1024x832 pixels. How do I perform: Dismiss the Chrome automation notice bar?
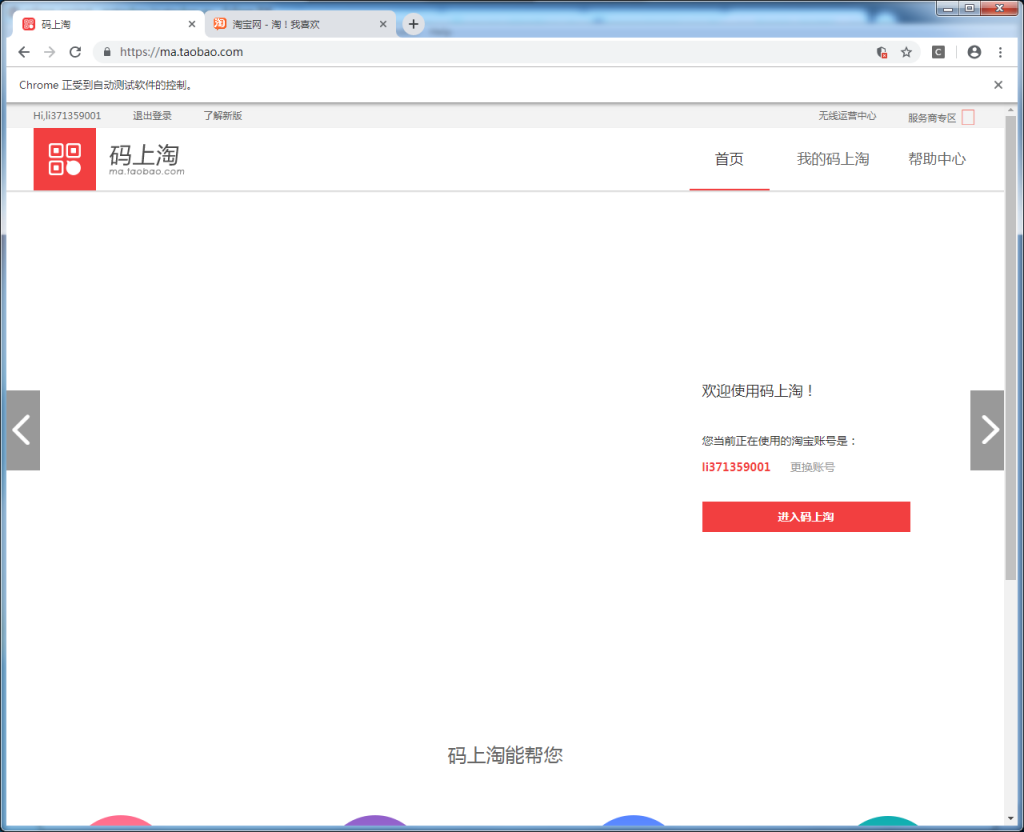coord(998,85)
